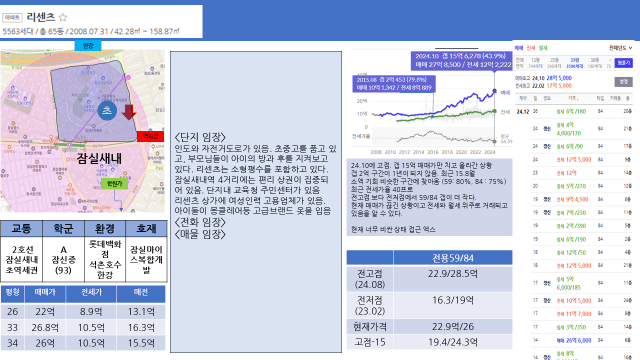Click the 2024.10 tooltip on price chart
This screenshot has height=360, width=640.
[461, 60]
